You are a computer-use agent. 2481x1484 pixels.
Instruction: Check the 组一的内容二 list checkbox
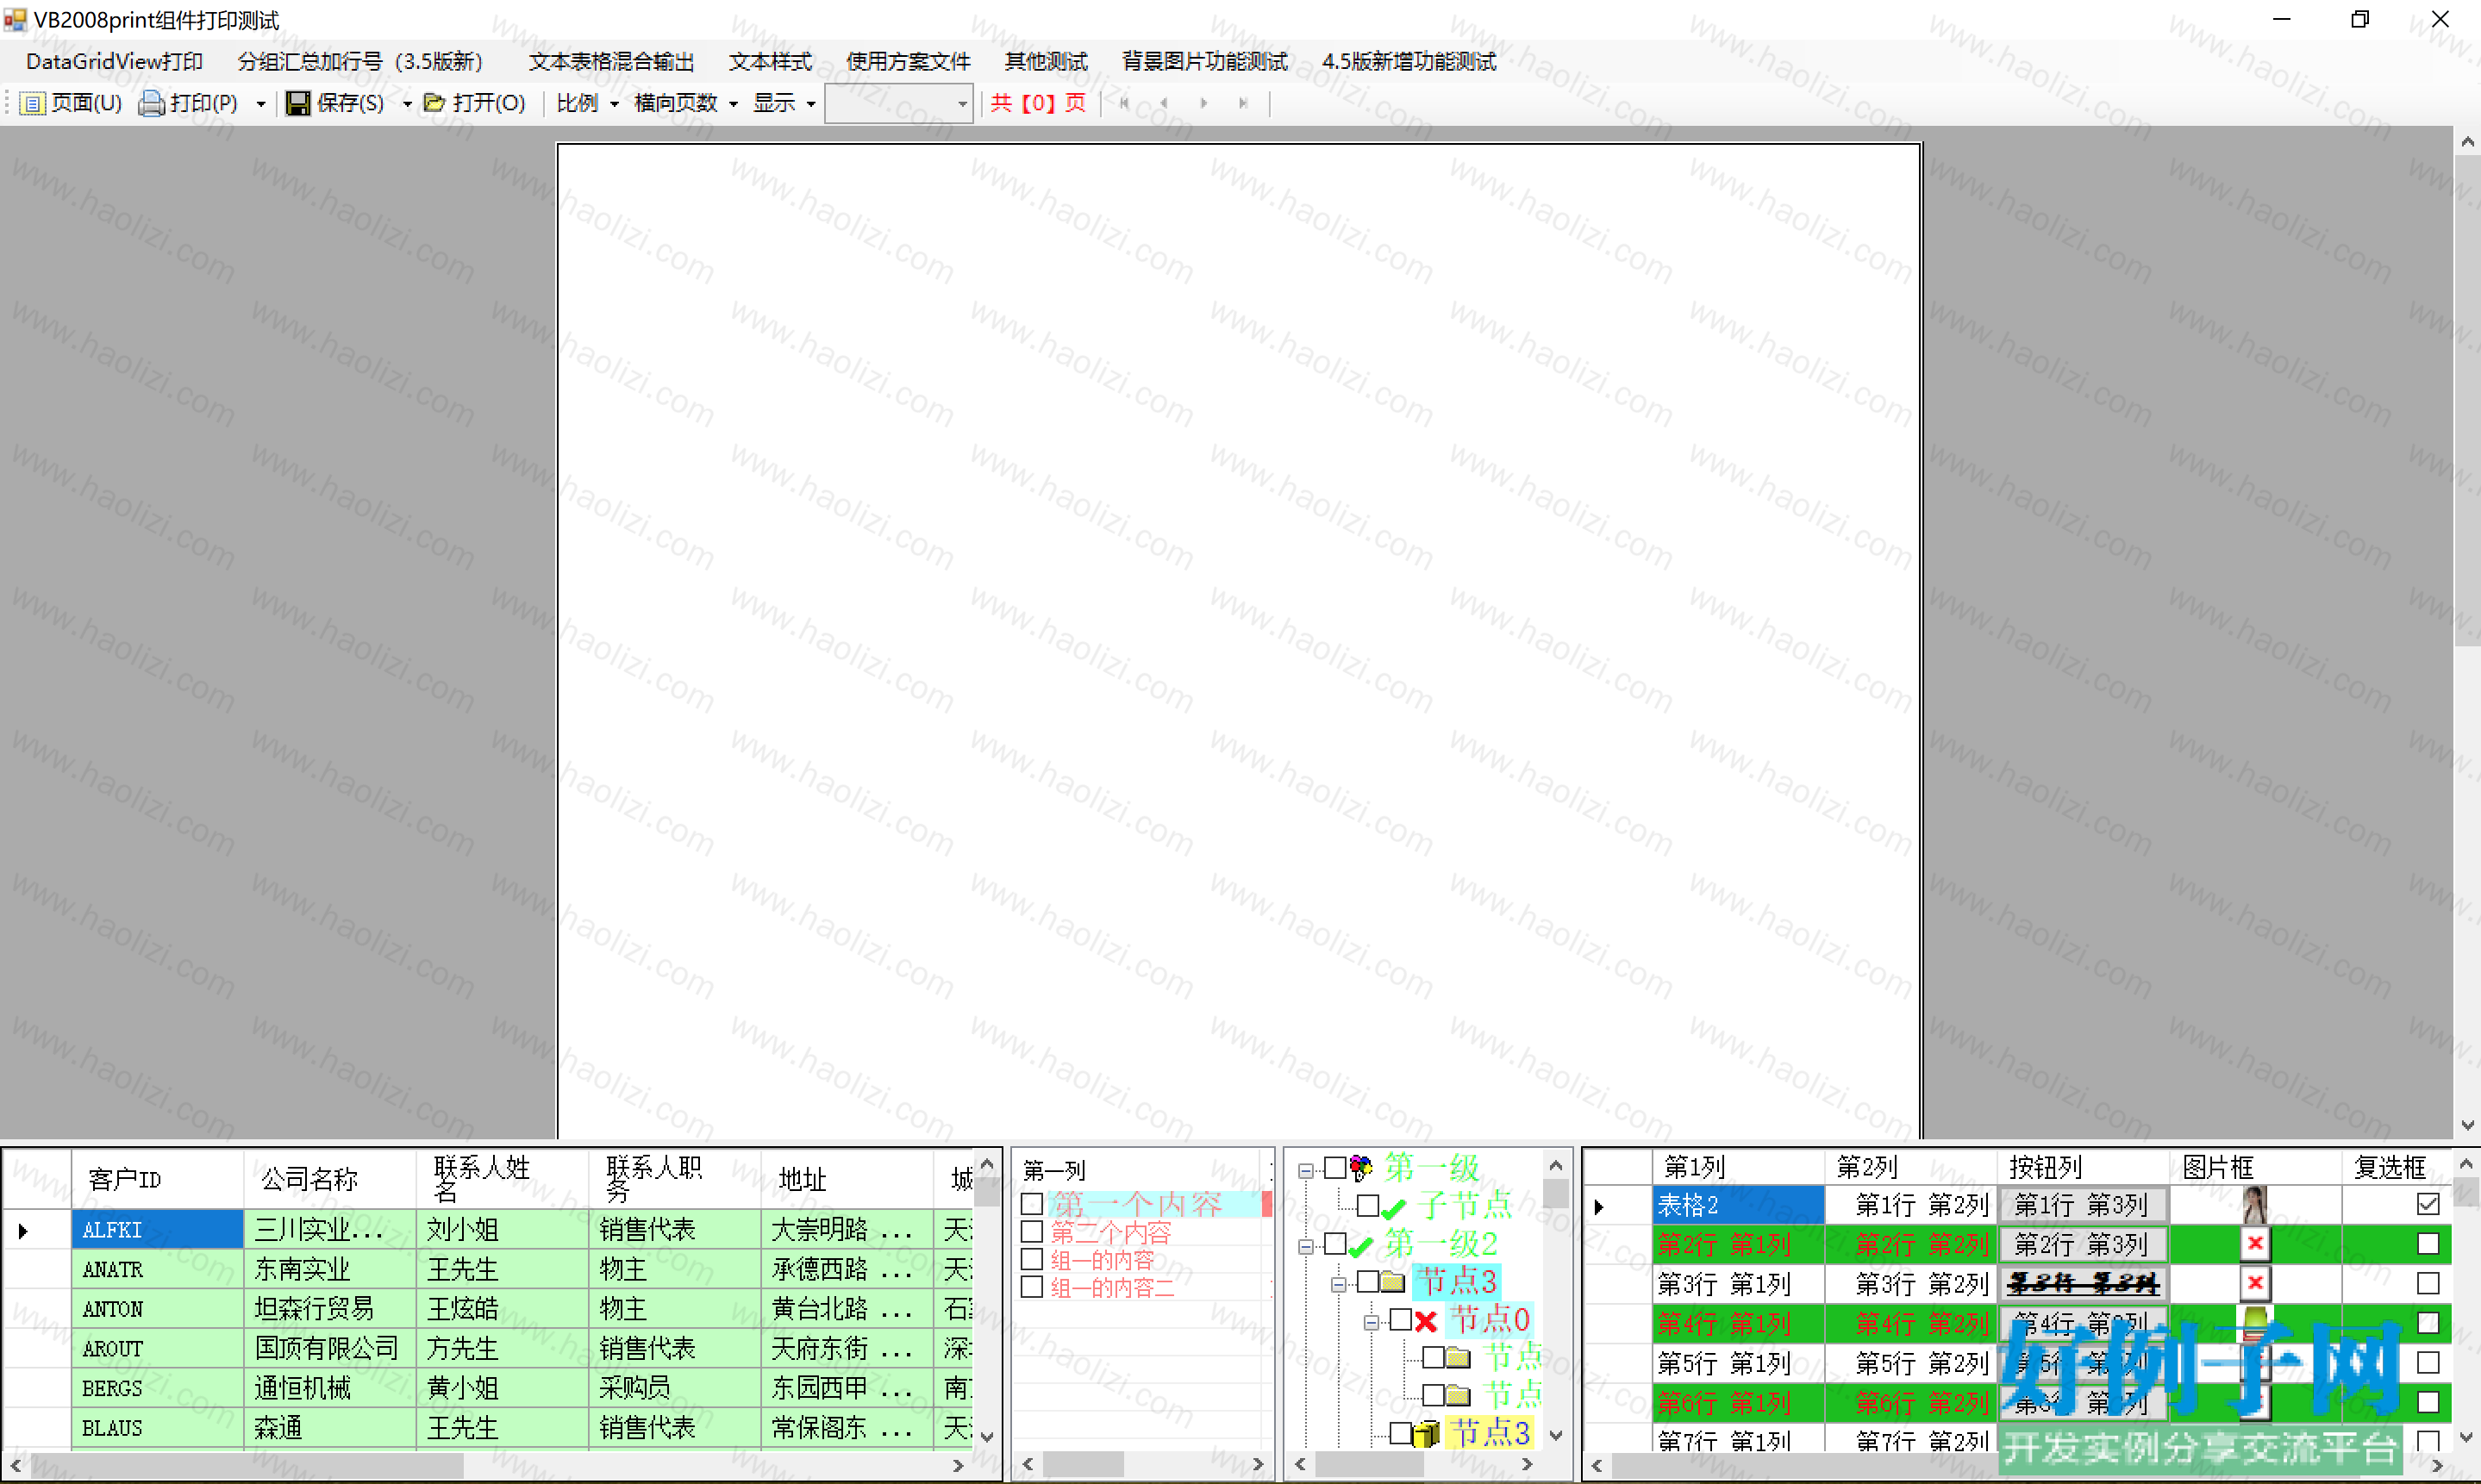click(x=1032, y=1287)
